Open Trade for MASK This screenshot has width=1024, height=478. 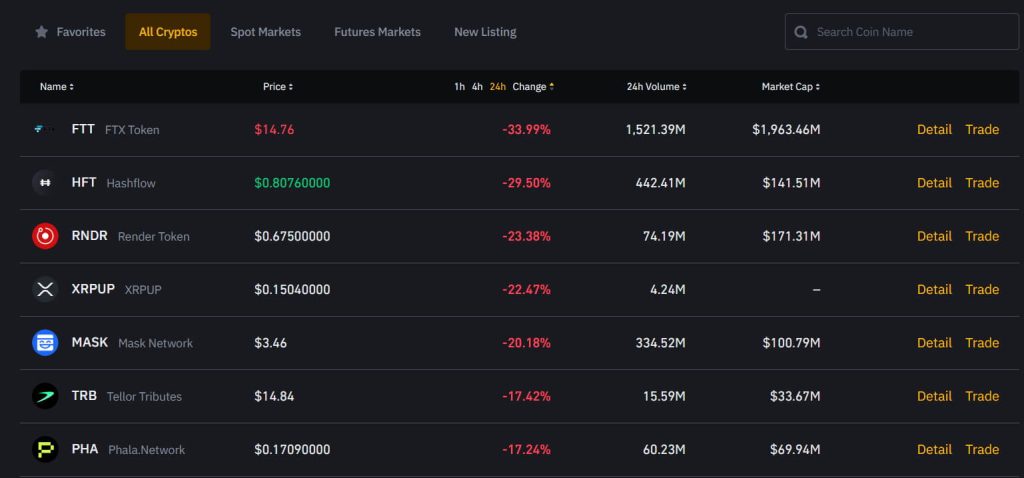[982, 343]
